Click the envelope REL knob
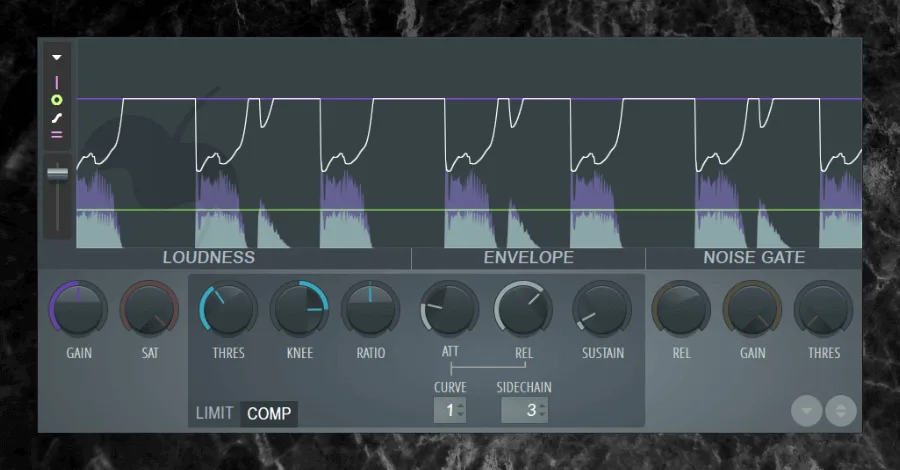900x470 pixels. [x=523, y=309]
